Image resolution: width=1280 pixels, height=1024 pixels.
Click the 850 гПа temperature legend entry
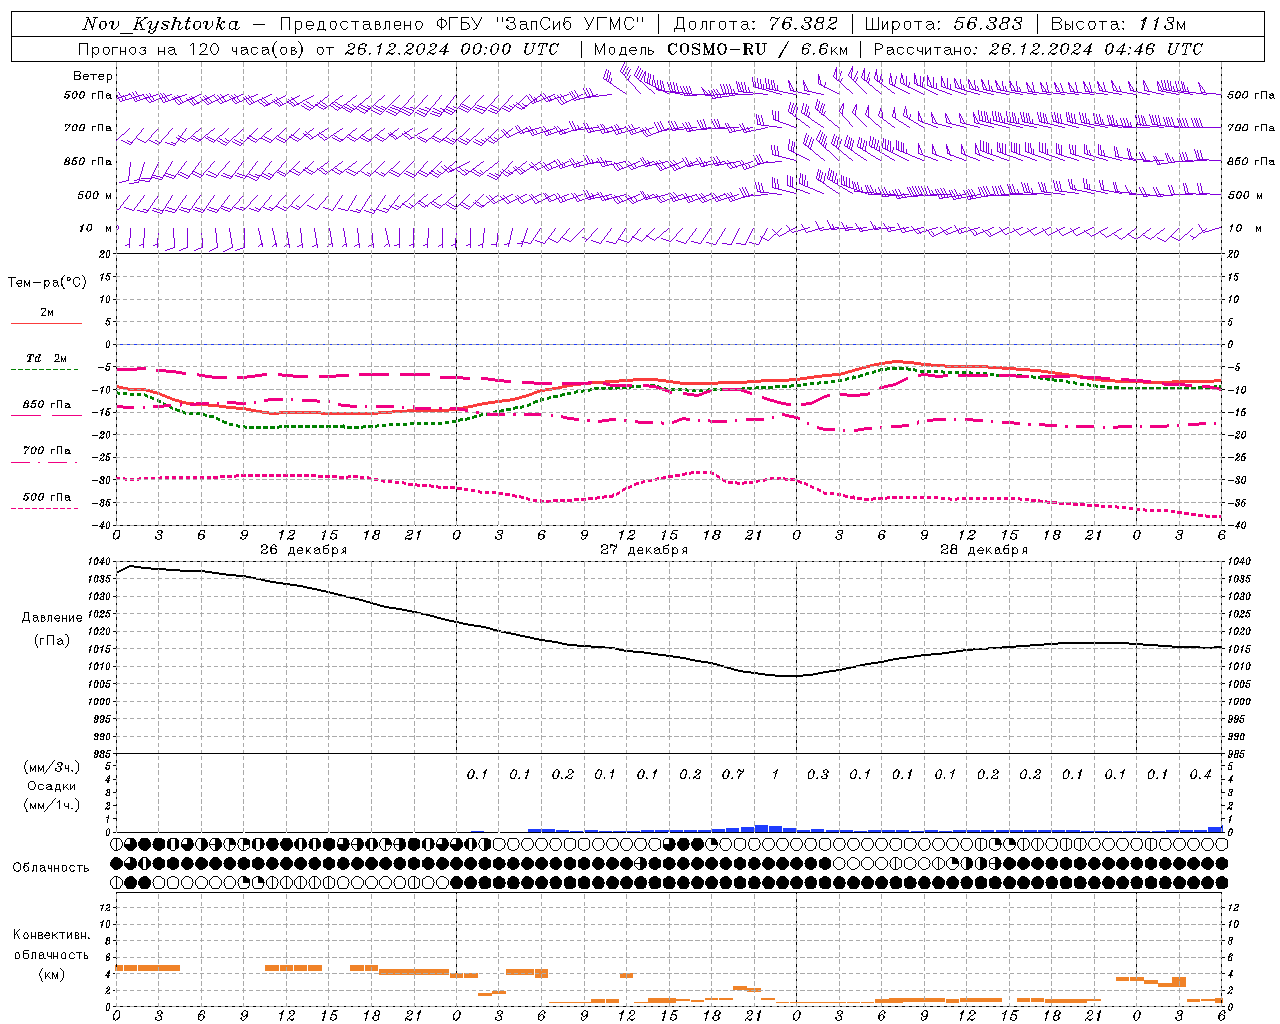[x=46, y=405]
